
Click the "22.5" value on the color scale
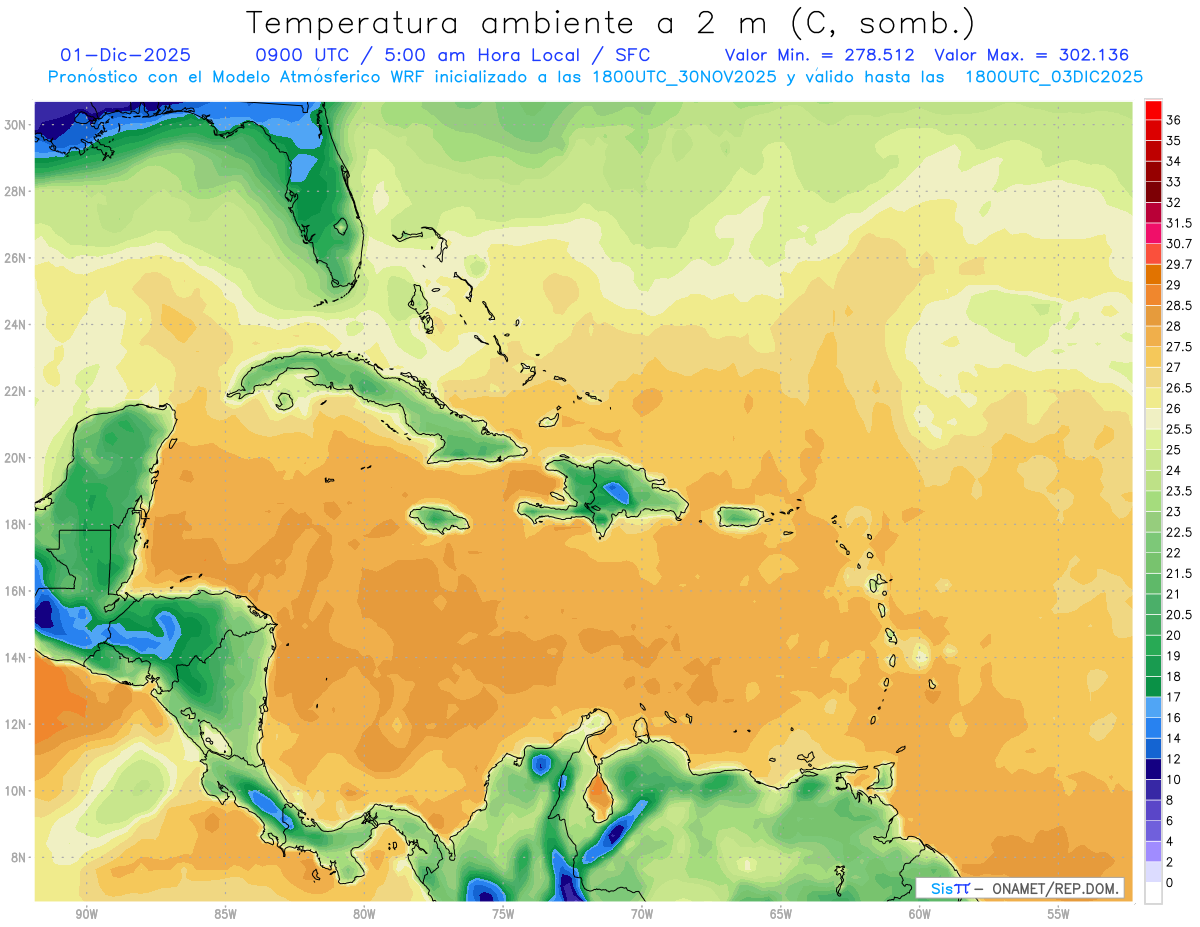[x=1179, y=532]
